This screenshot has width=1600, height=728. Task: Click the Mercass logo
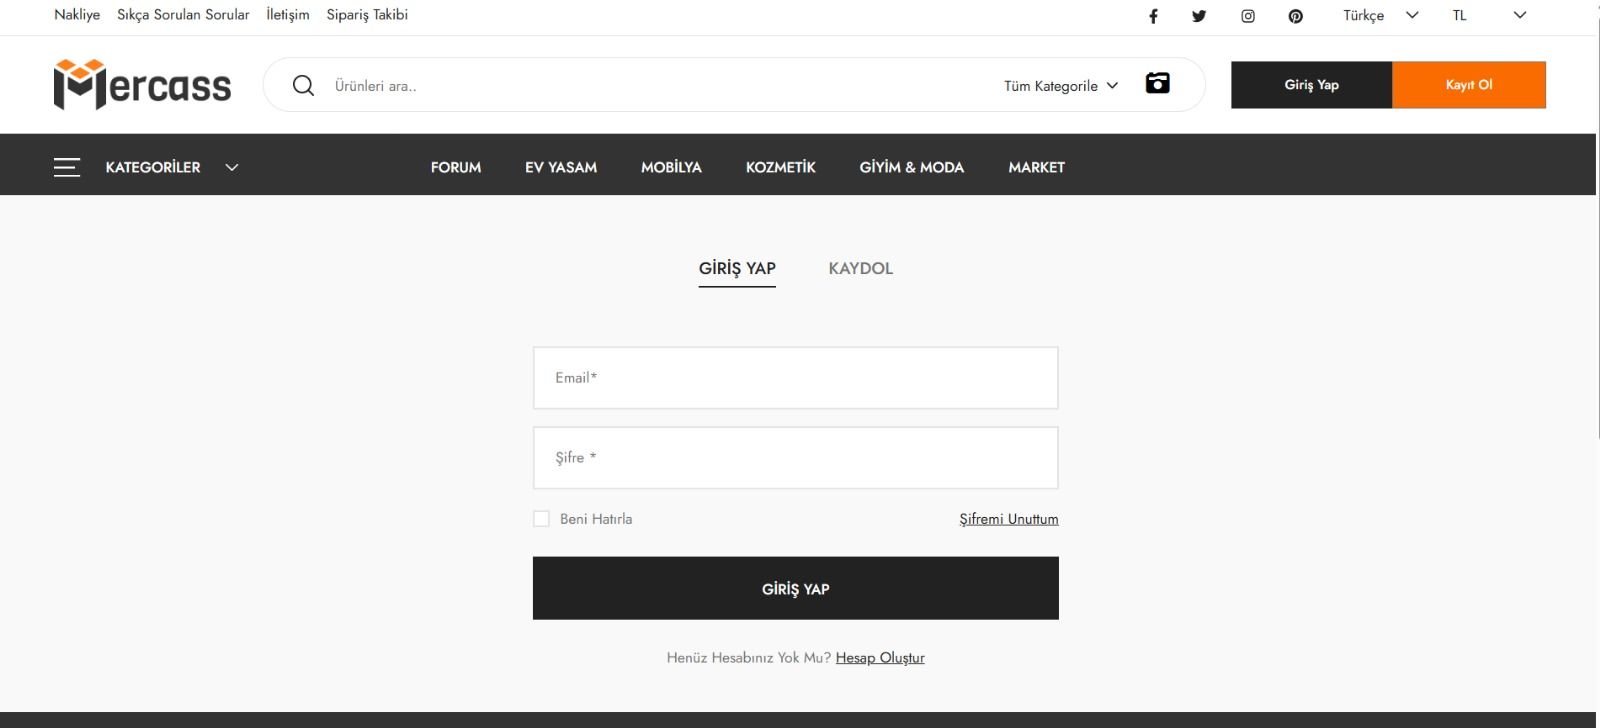(x=142, y=85)
